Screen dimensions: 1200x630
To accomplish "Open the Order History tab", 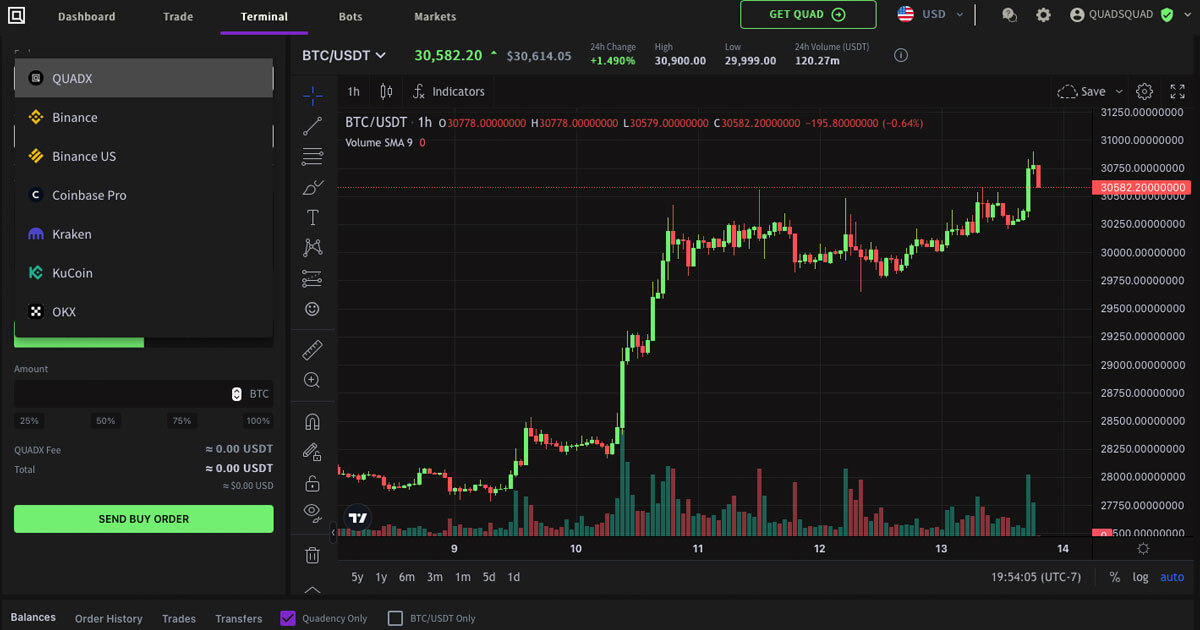I will tap(109, 618).
